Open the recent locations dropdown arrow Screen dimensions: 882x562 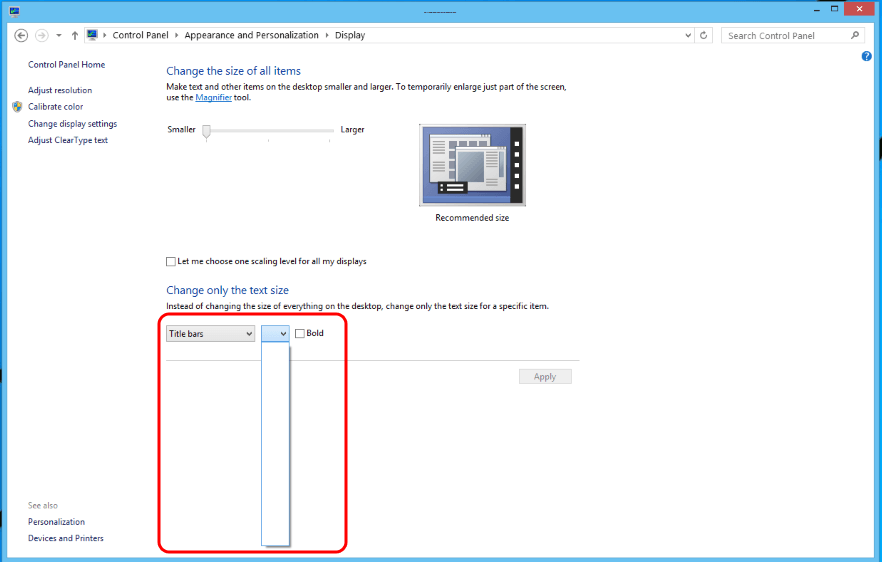[59, 35]
